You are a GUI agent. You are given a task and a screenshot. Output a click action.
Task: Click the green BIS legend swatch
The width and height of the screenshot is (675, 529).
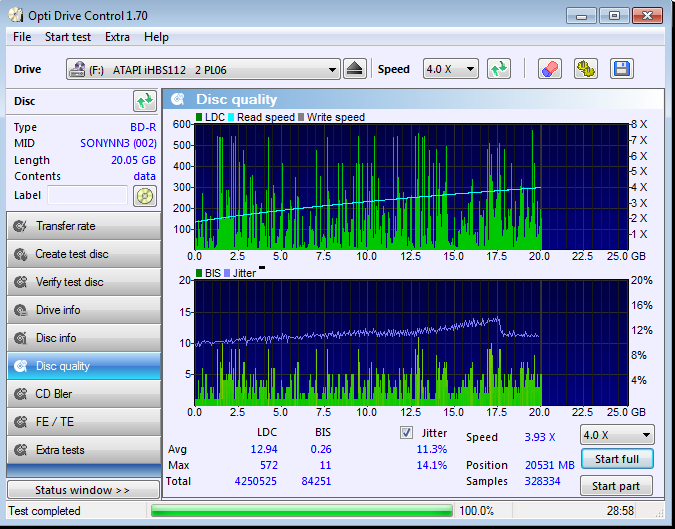pyautogui.click(x=199, y=273)
